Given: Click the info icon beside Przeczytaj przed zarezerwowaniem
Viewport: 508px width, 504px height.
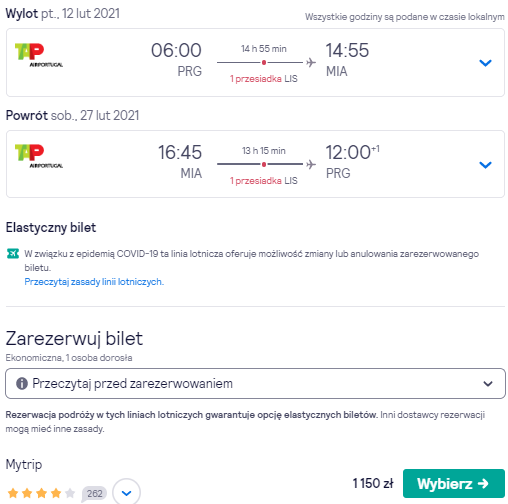Looking at the screenshot, I should pos(22,384).
